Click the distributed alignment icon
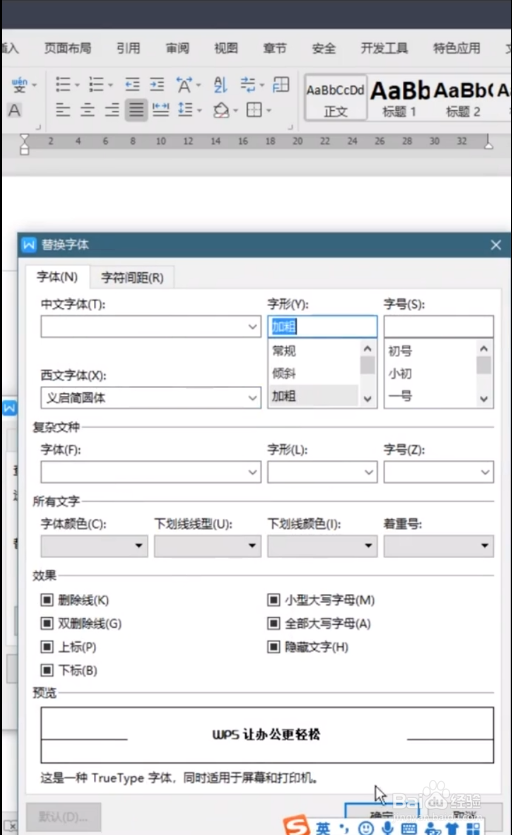Viewport: 512px width, 835px height. click(x=160, y=110)
